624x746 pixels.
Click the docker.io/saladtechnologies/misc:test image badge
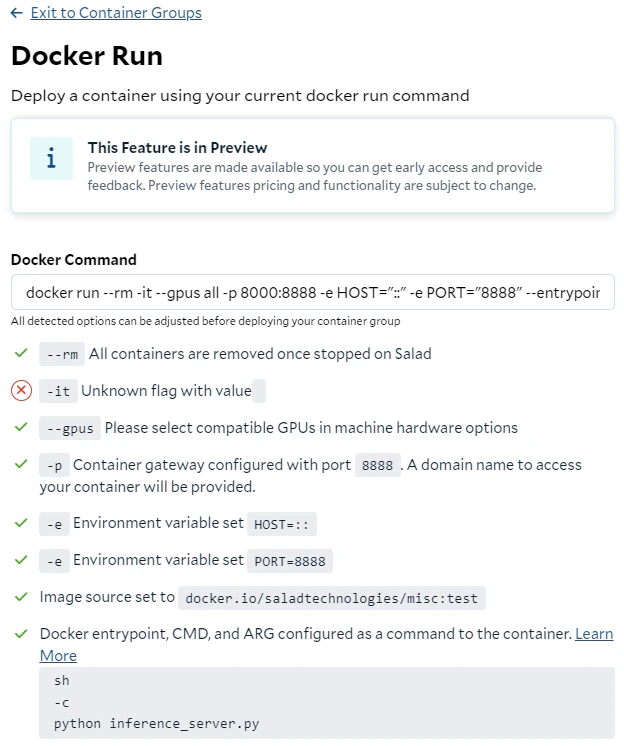(x=332, y=598)
